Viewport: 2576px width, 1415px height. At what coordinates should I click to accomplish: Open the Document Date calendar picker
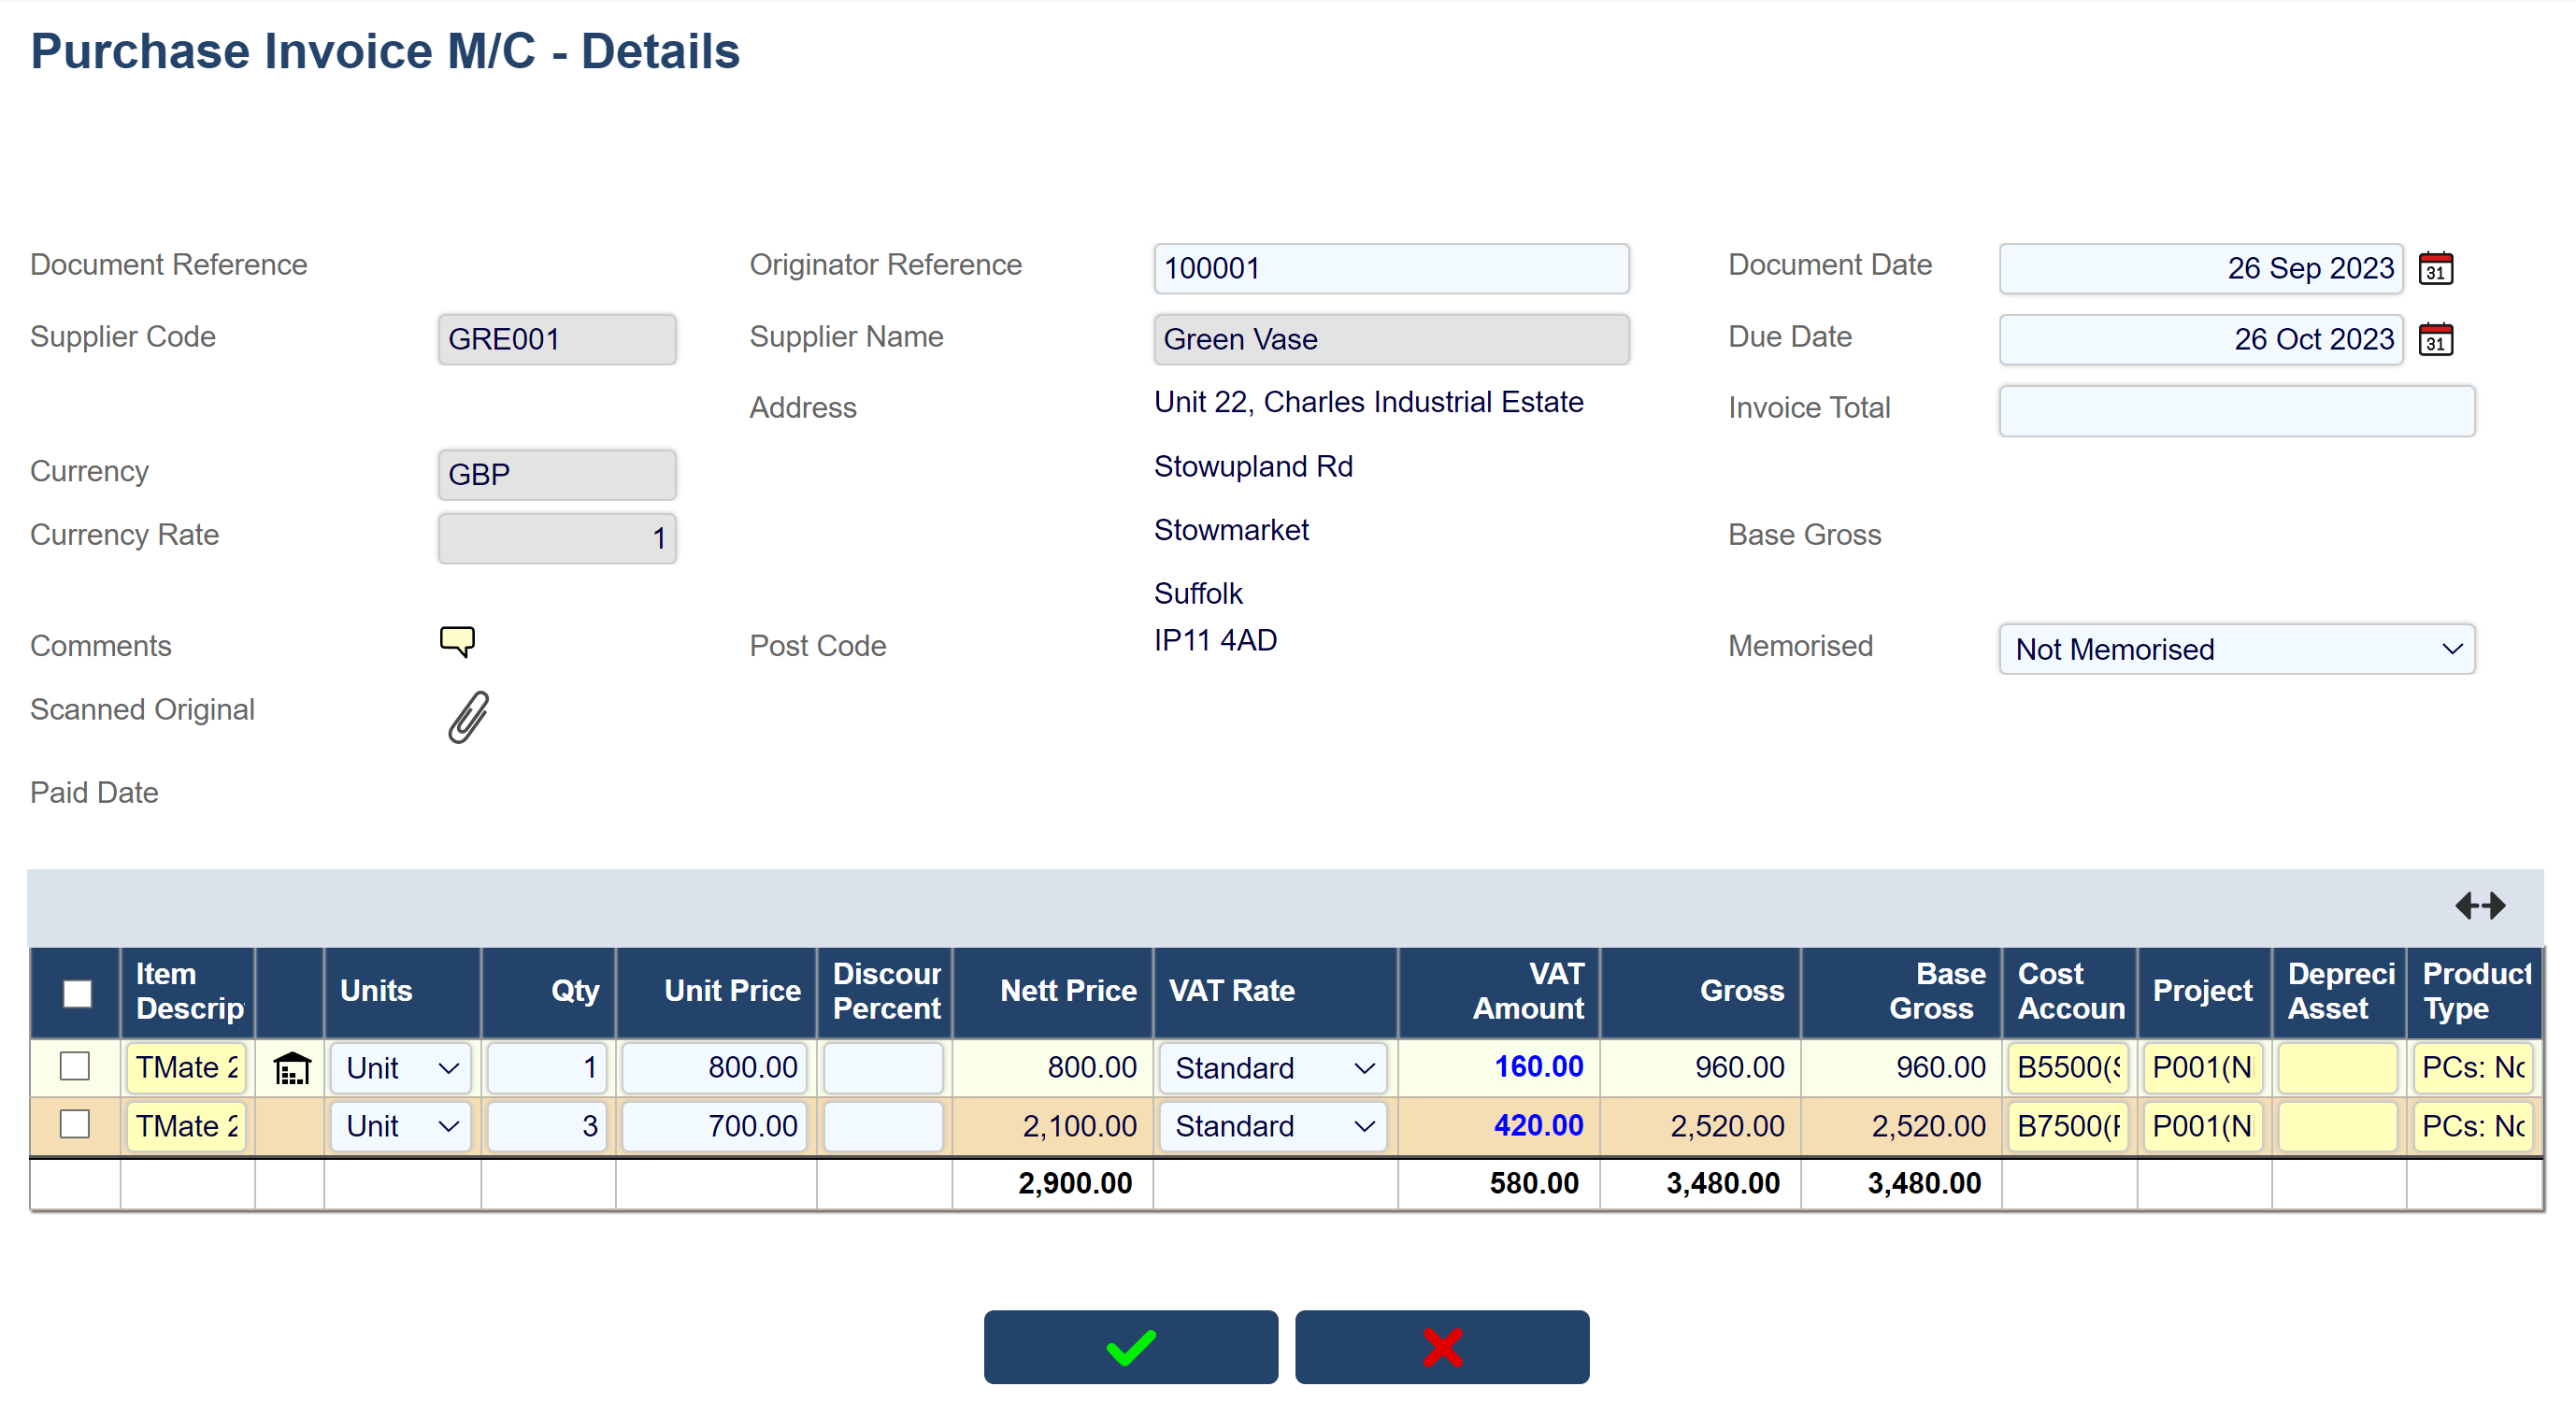tap(2435, 268)
